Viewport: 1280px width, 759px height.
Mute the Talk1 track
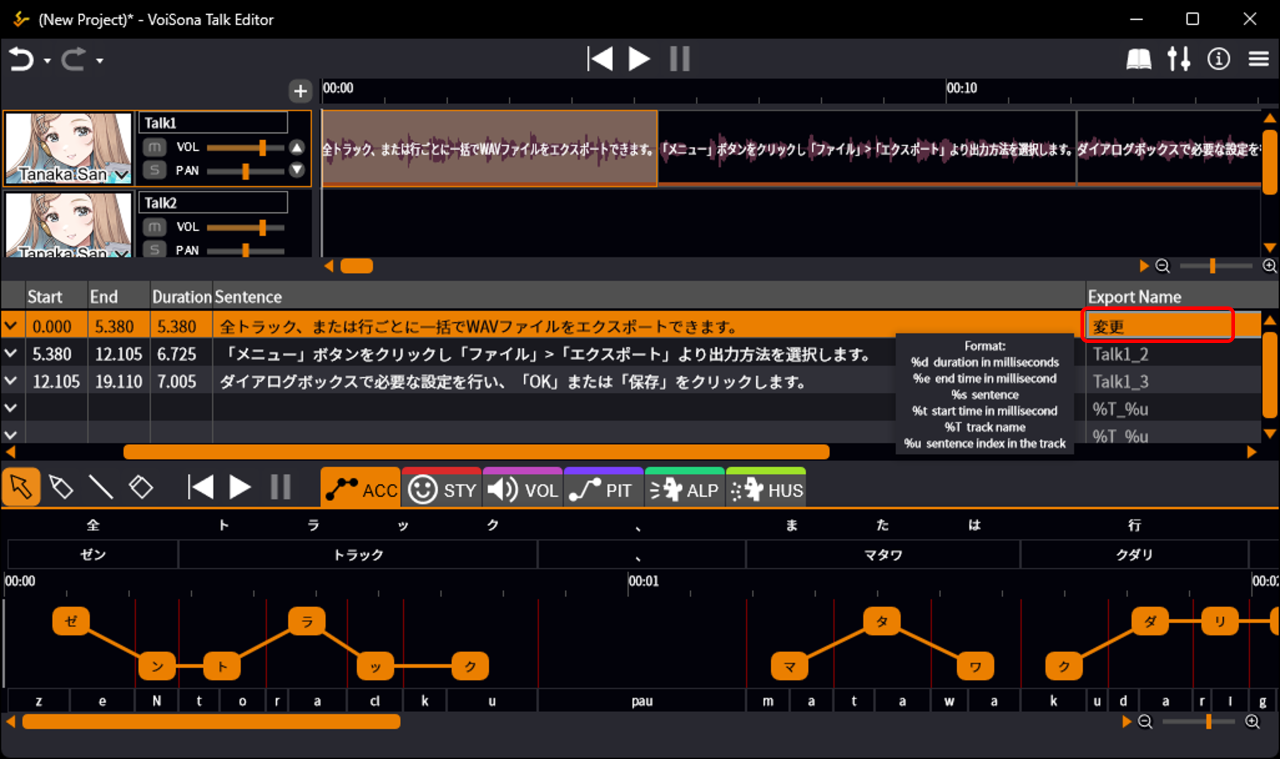pos(154,147)
